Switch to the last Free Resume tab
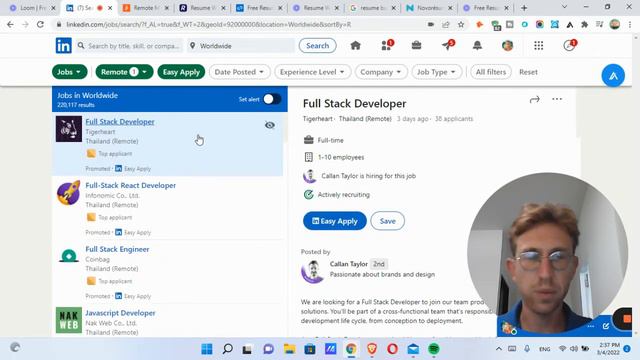The image size is (640, 360). coord(485,8)
